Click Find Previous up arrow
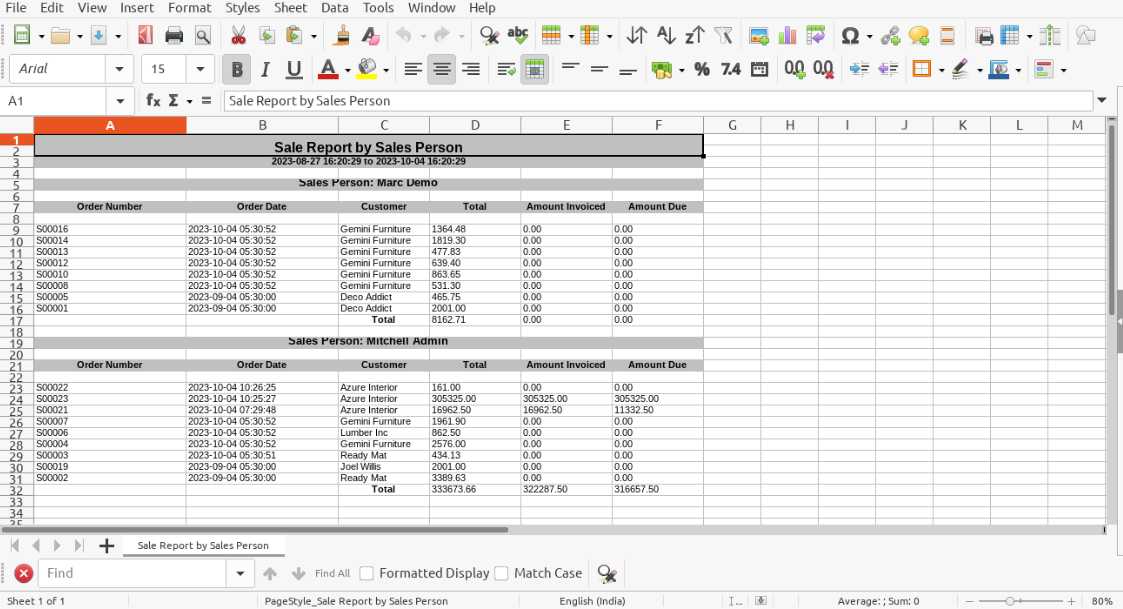1123x609 pixels. [x=270, y=573]
